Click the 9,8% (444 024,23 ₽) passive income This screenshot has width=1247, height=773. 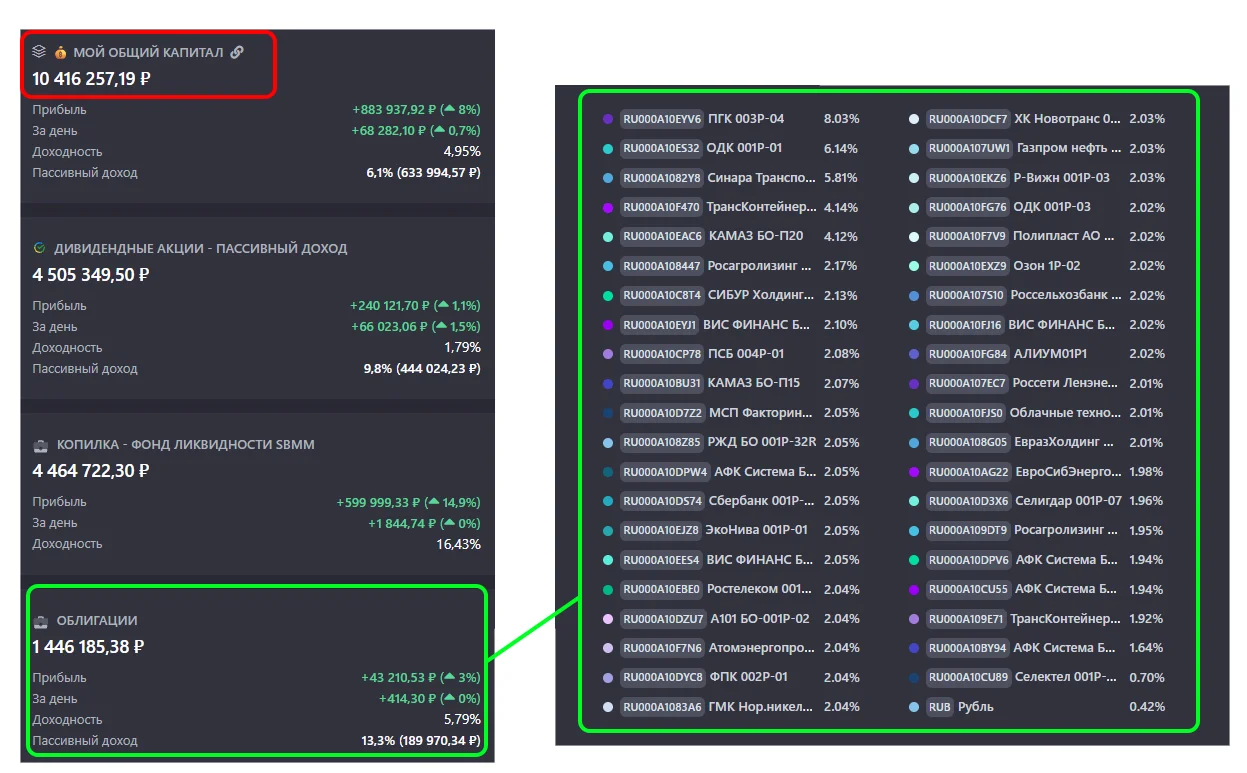423,369
